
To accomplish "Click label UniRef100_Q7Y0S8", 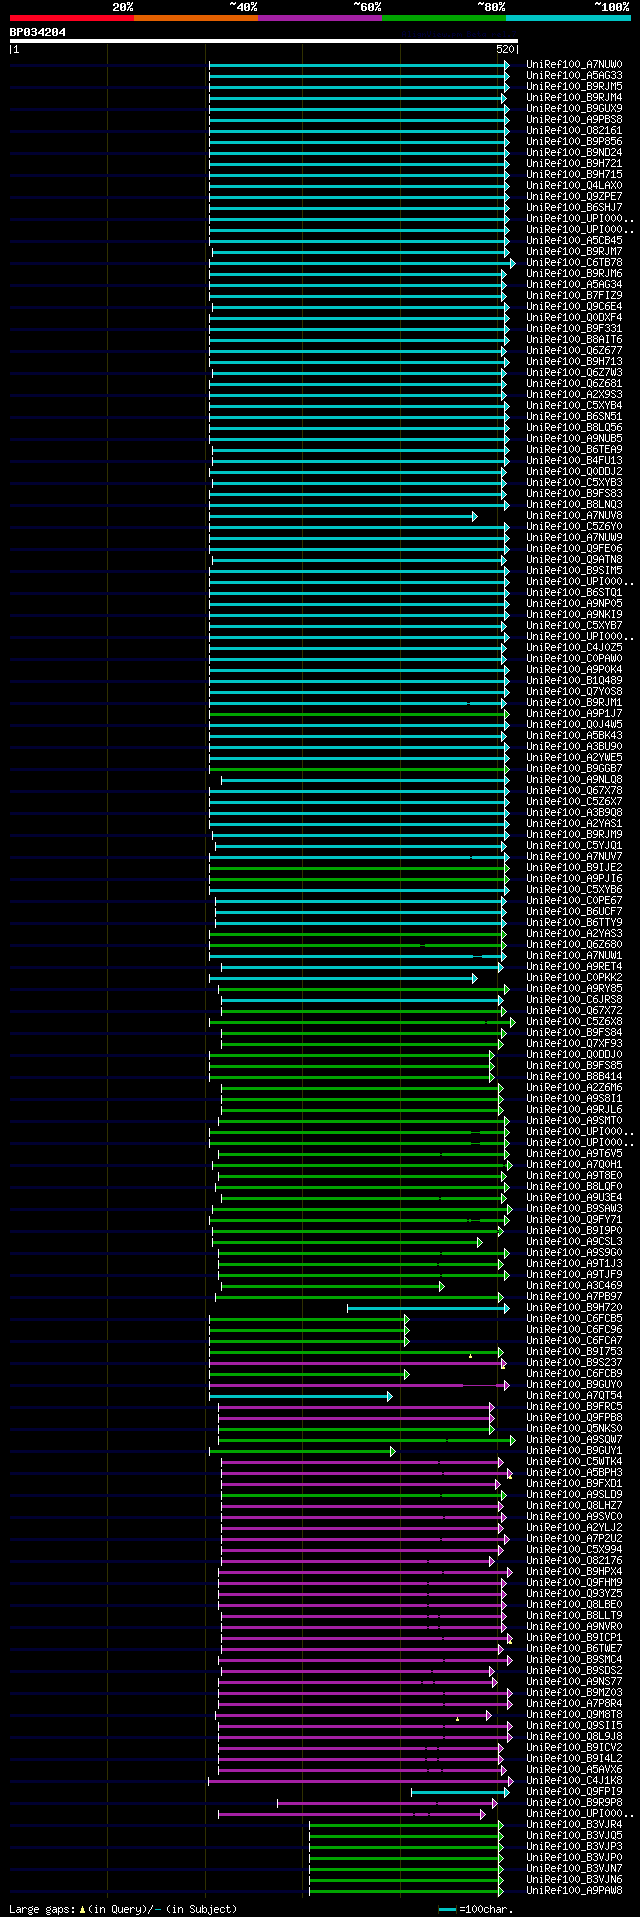I will pyautogui.click(x=574, y=692).
